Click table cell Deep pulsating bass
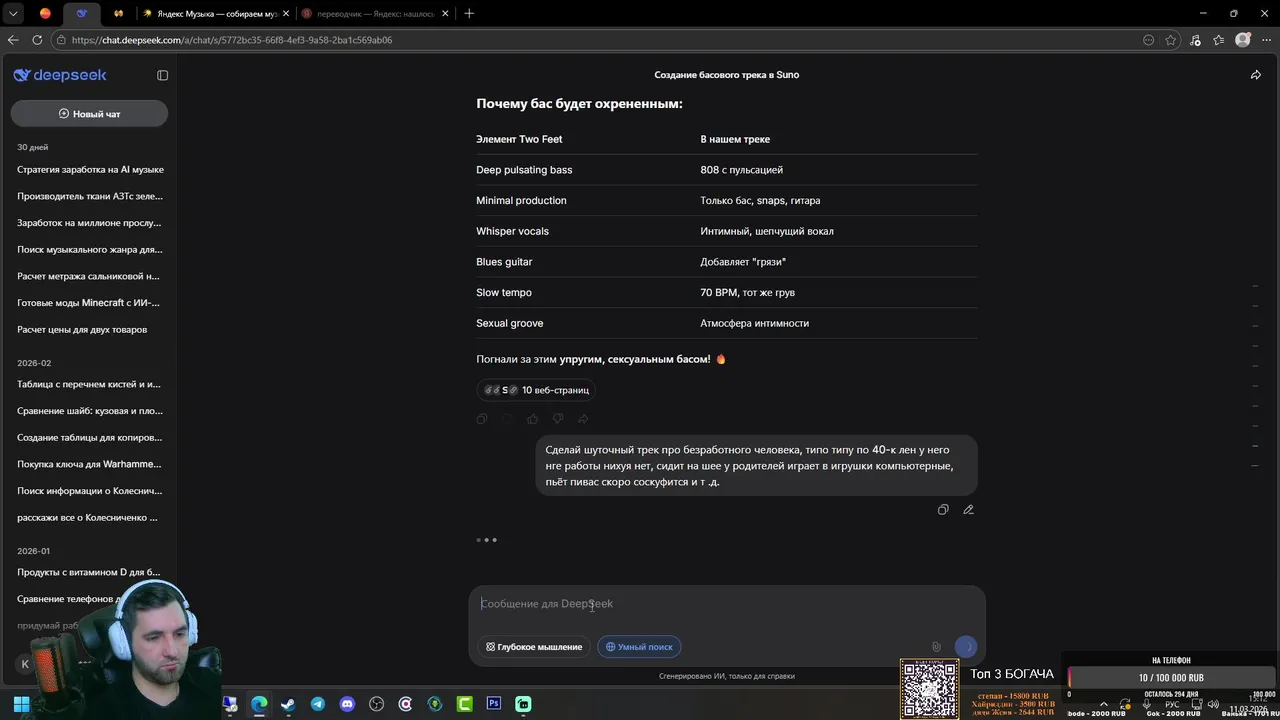 click(x=524, y=170)
